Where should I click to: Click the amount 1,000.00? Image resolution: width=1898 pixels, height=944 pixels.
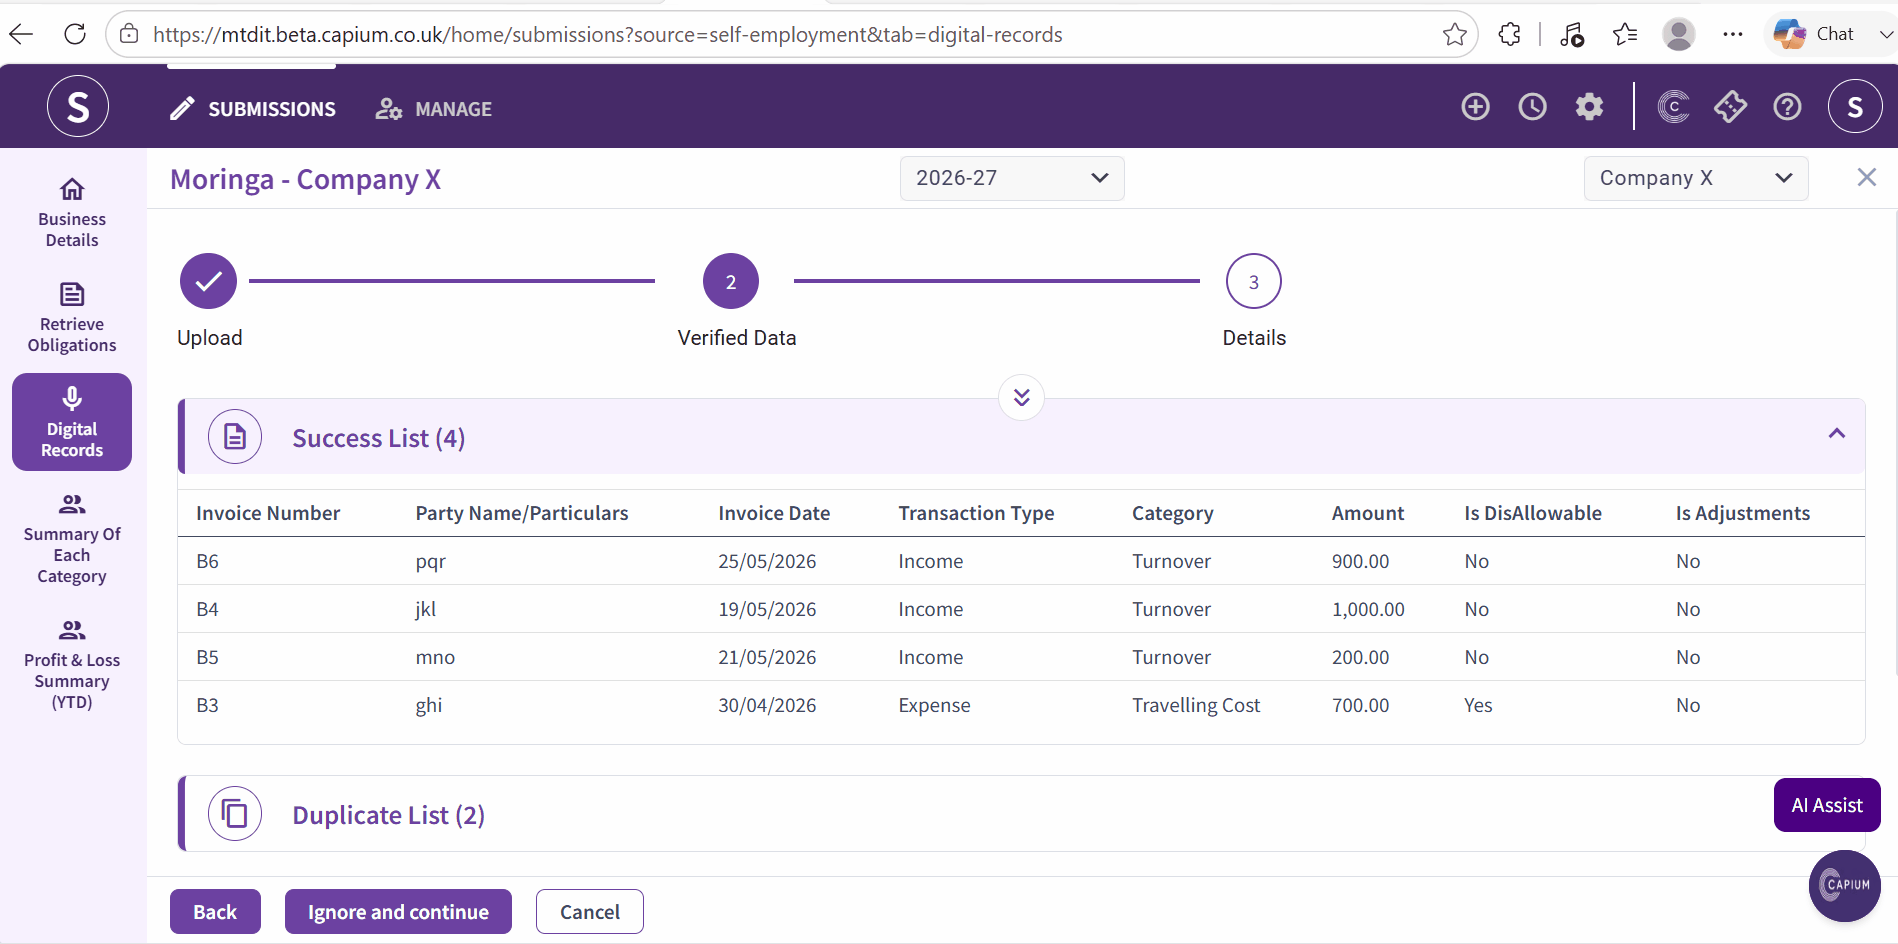click(1368, 609)
